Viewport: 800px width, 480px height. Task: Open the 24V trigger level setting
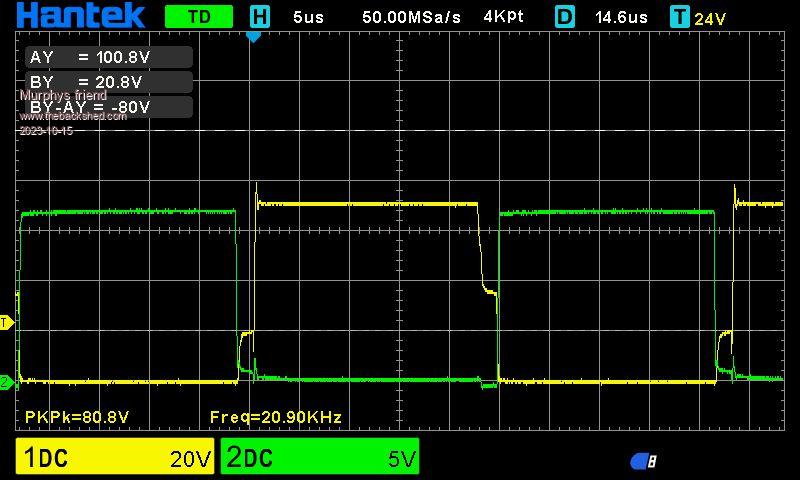(710, 18)
